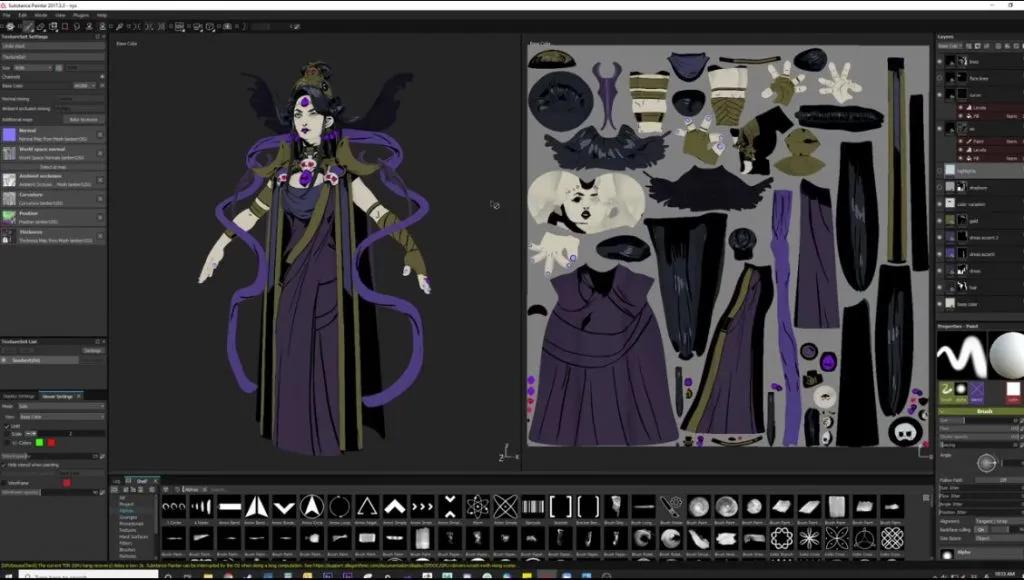Screen dimensions: 1024x580
Task: Open the Mode dropdown in Viewer Settings
Action: pos(62,405)
